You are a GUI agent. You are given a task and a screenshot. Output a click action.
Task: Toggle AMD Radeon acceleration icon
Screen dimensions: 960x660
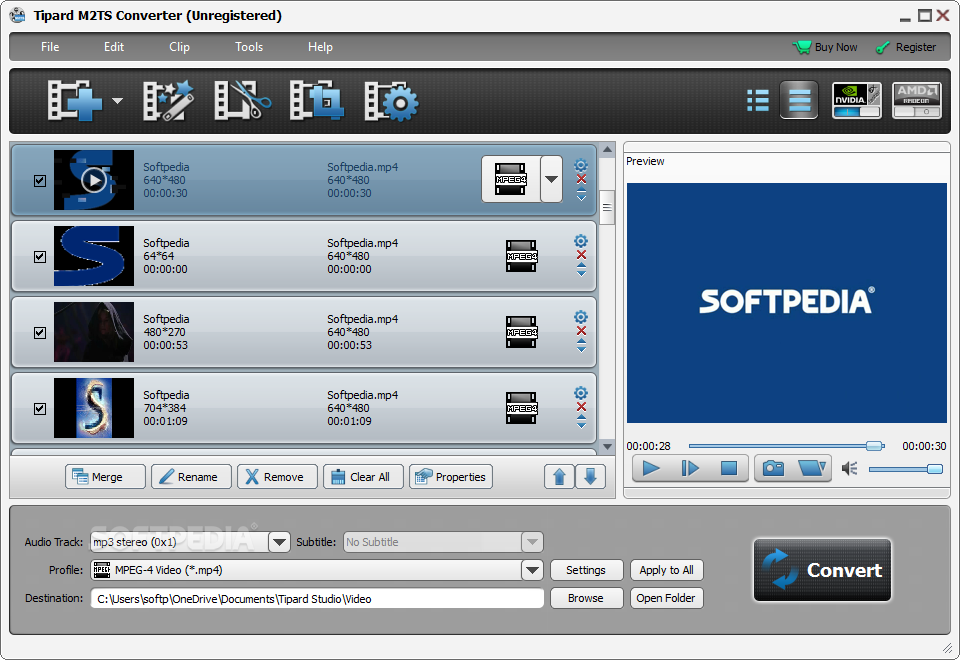(917, 100)
